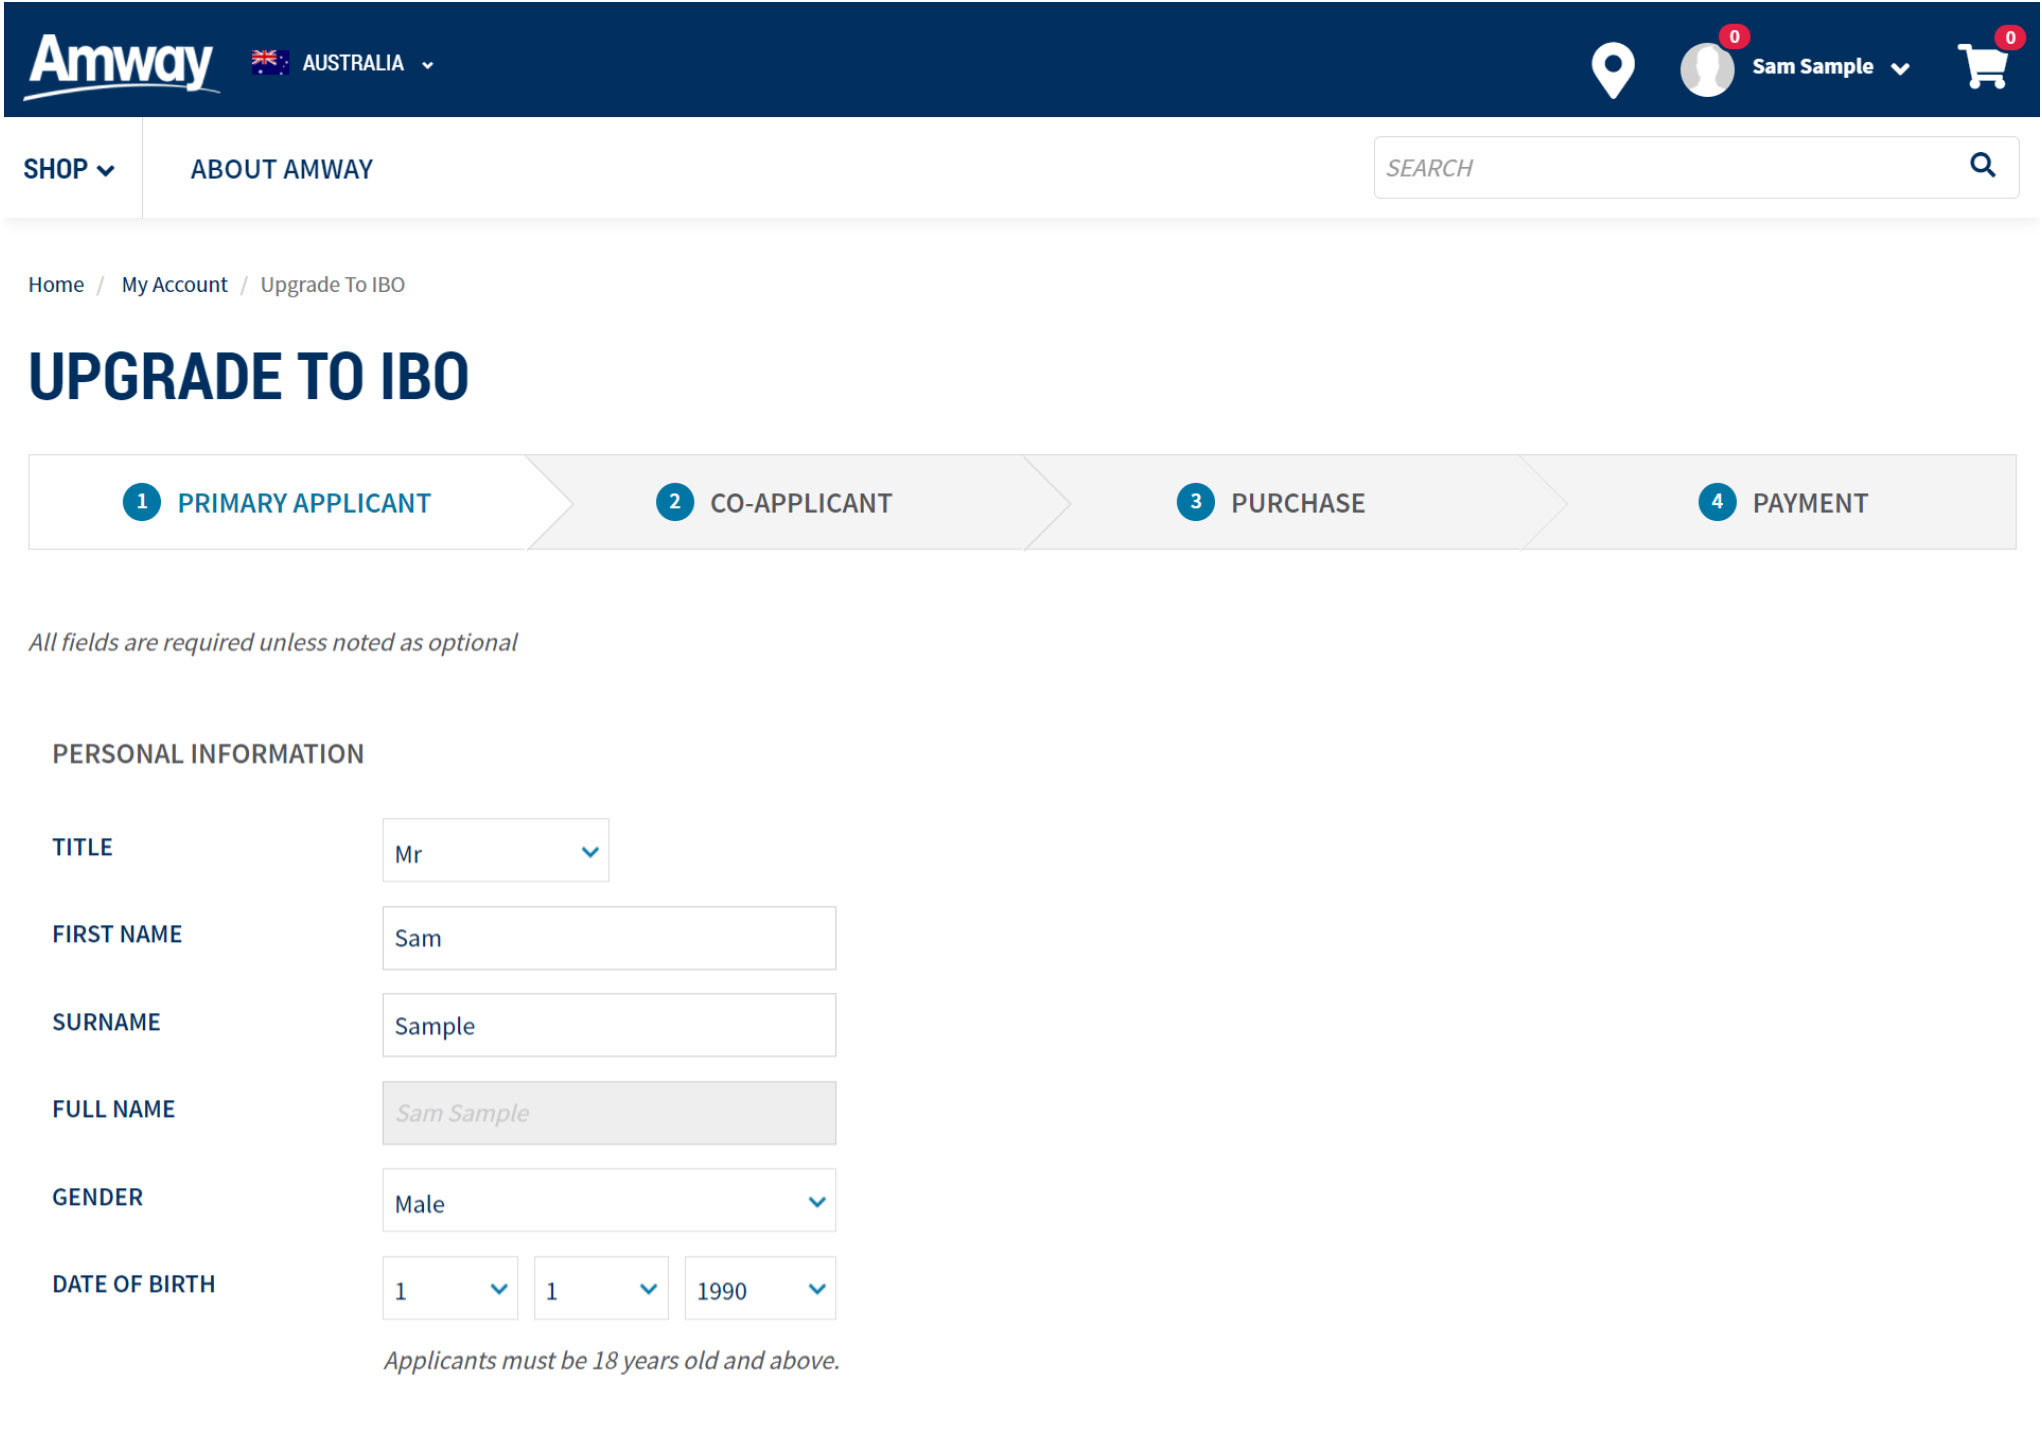Click step 2 circle for Co-Applicant
The width and height of the screenshot is (2042, 1438).
pos(675,502)
